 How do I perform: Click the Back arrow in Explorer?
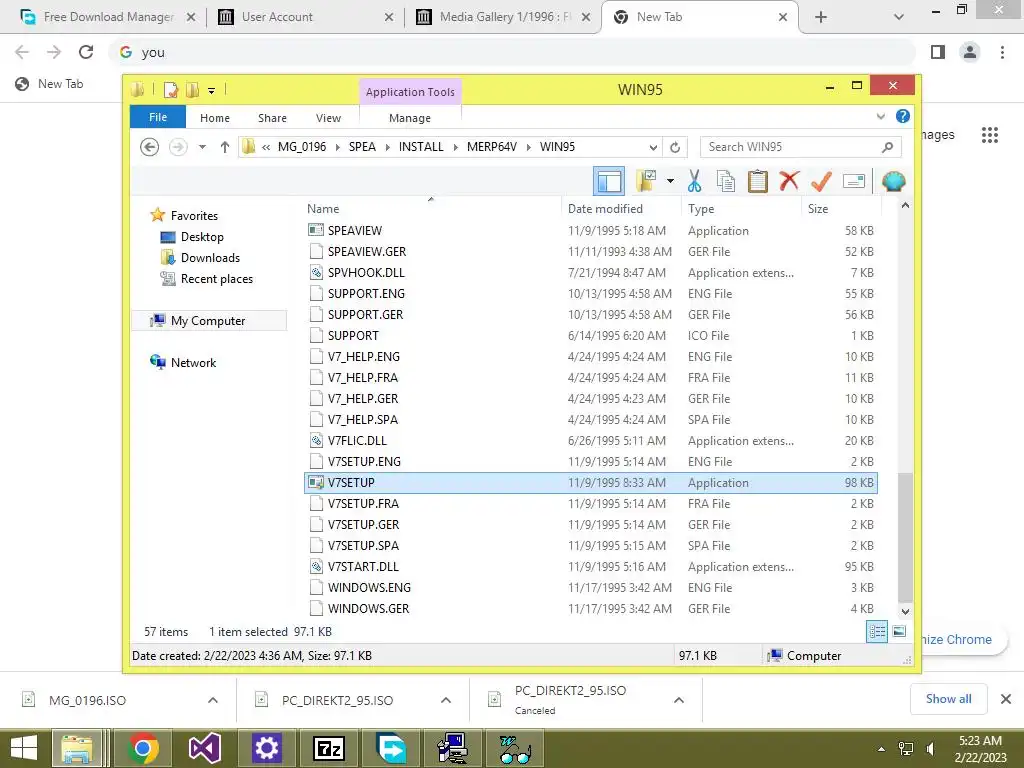(x=150, y=147)
